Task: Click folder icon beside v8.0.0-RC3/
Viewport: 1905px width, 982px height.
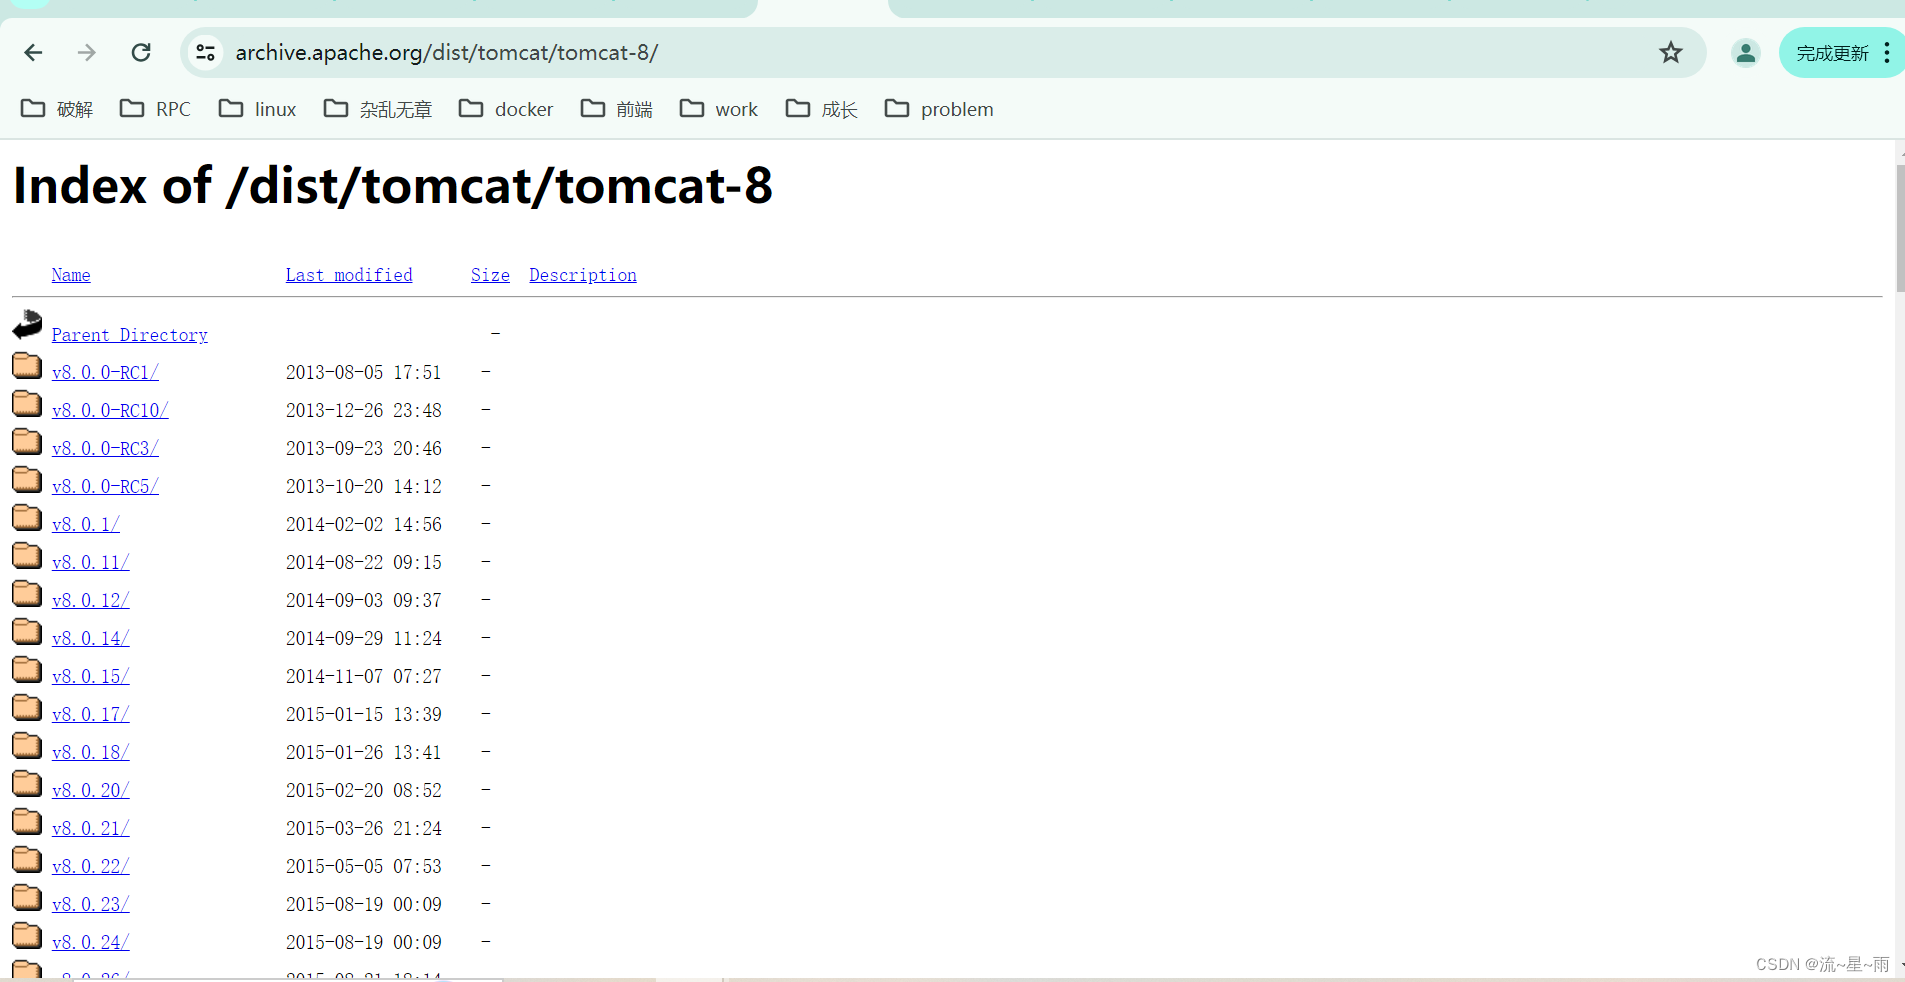Action: point(27,441)
